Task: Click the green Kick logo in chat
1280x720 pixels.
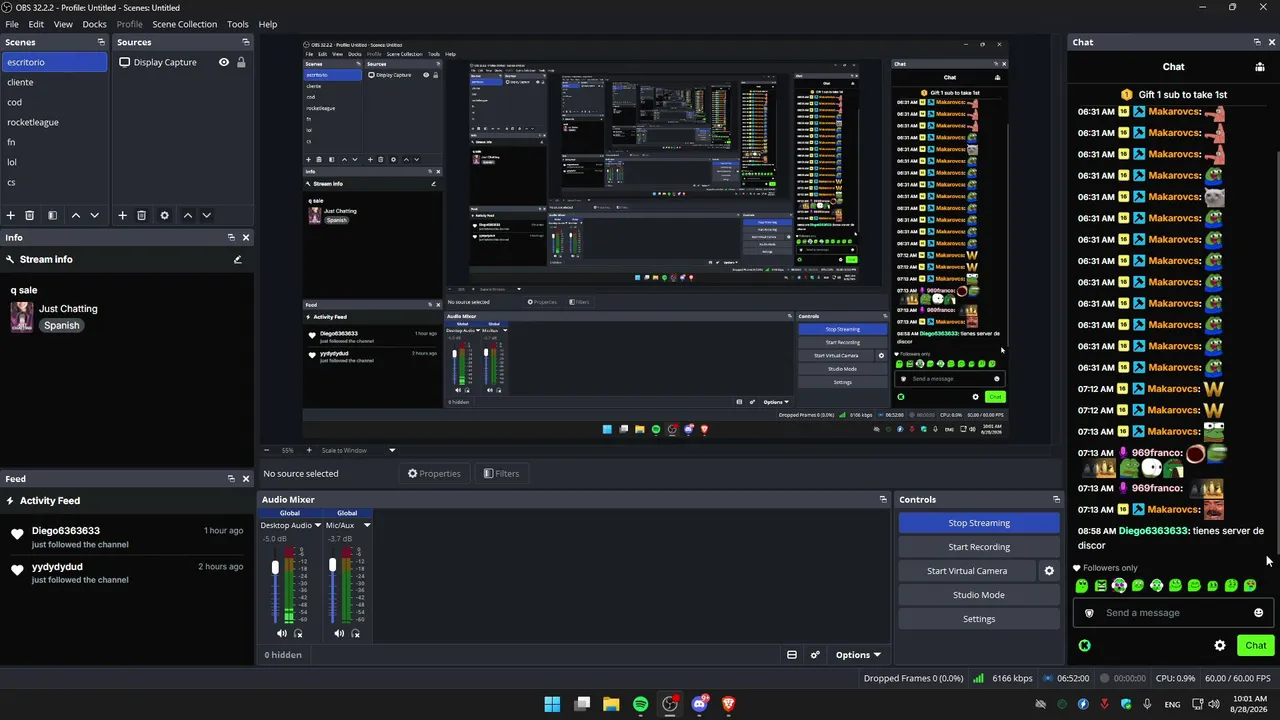Action: pyautogui.click(x=1085, y=646)
